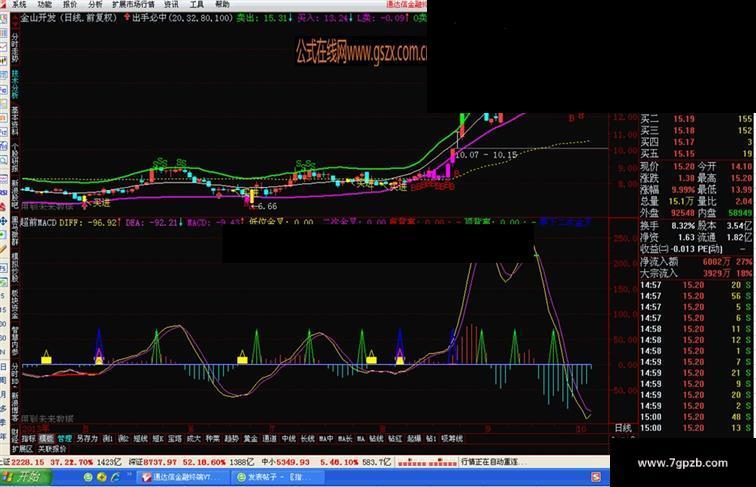Apply the 吸筹线 indicator template
The height and width of the screenshot is (487, 756).
(x=452, y=439)
